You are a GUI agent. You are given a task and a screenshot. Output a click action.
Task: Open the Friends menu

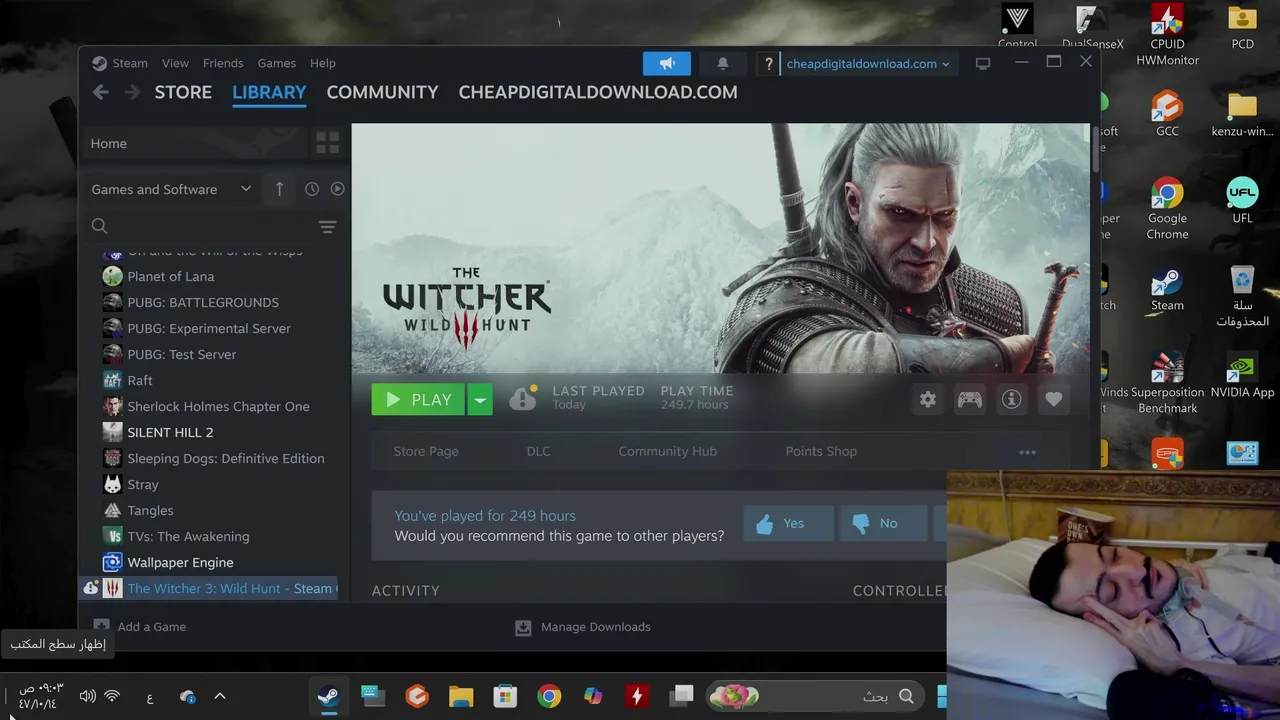click(223, 63)
